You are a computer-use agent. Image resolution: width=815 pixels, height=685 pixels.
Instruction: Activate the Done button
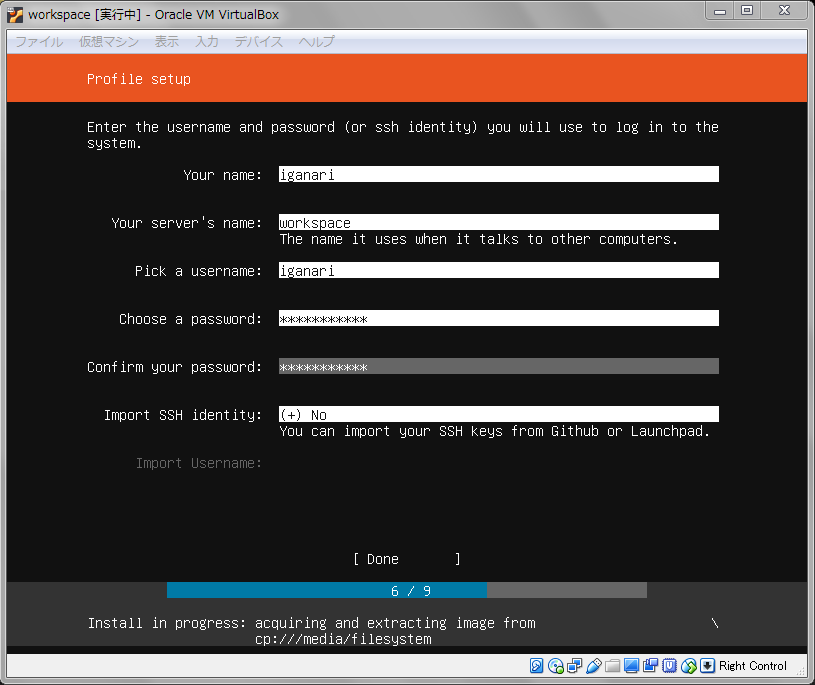[x=406, y=559]
